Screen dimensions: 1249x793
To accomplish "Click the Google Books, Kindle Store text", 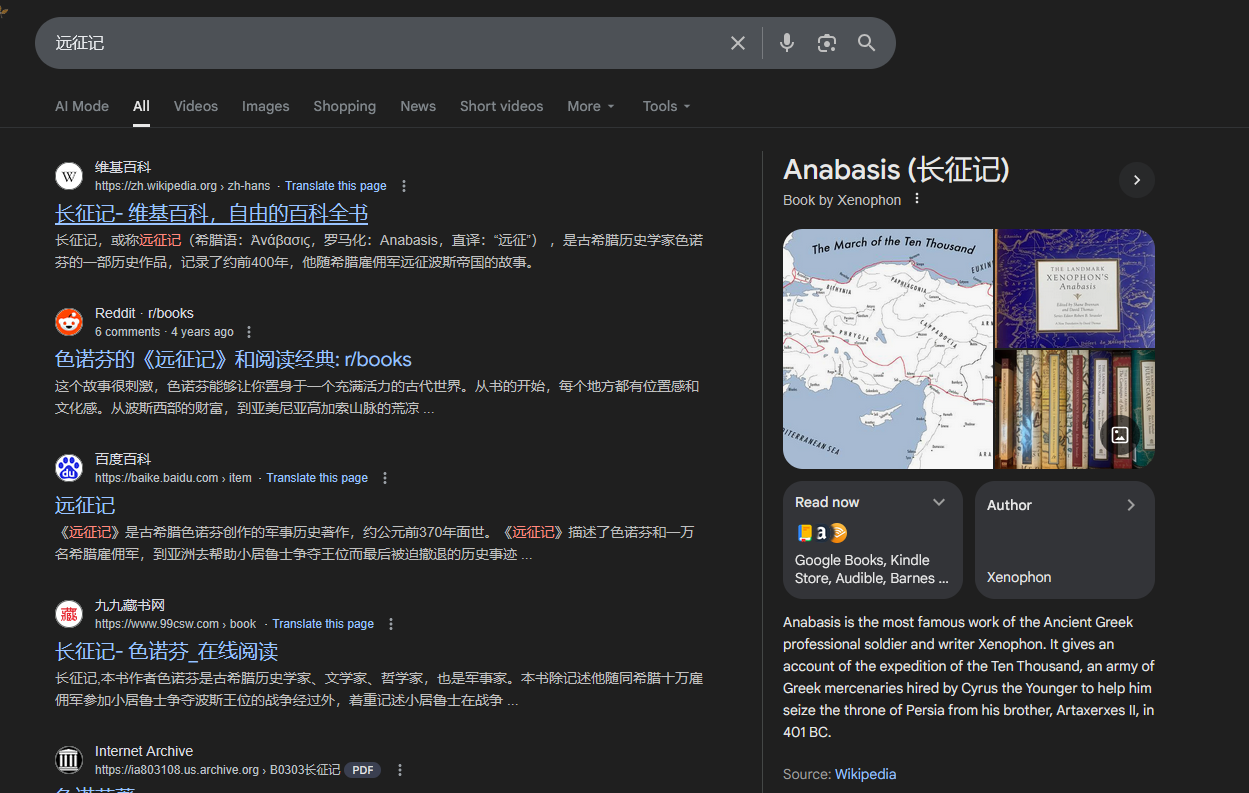I will (x=871, y=569).
